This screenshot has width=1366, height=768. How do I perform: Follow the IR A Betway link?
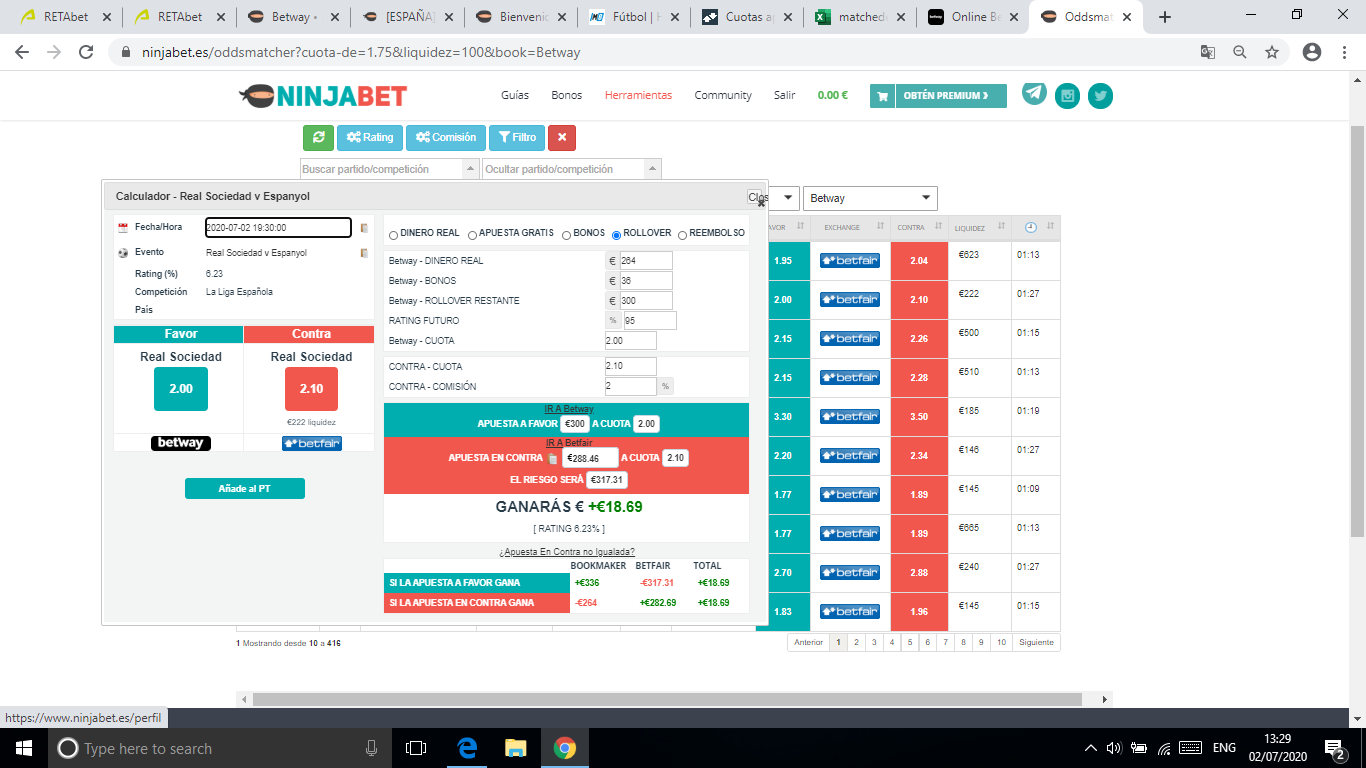point(569,409)
